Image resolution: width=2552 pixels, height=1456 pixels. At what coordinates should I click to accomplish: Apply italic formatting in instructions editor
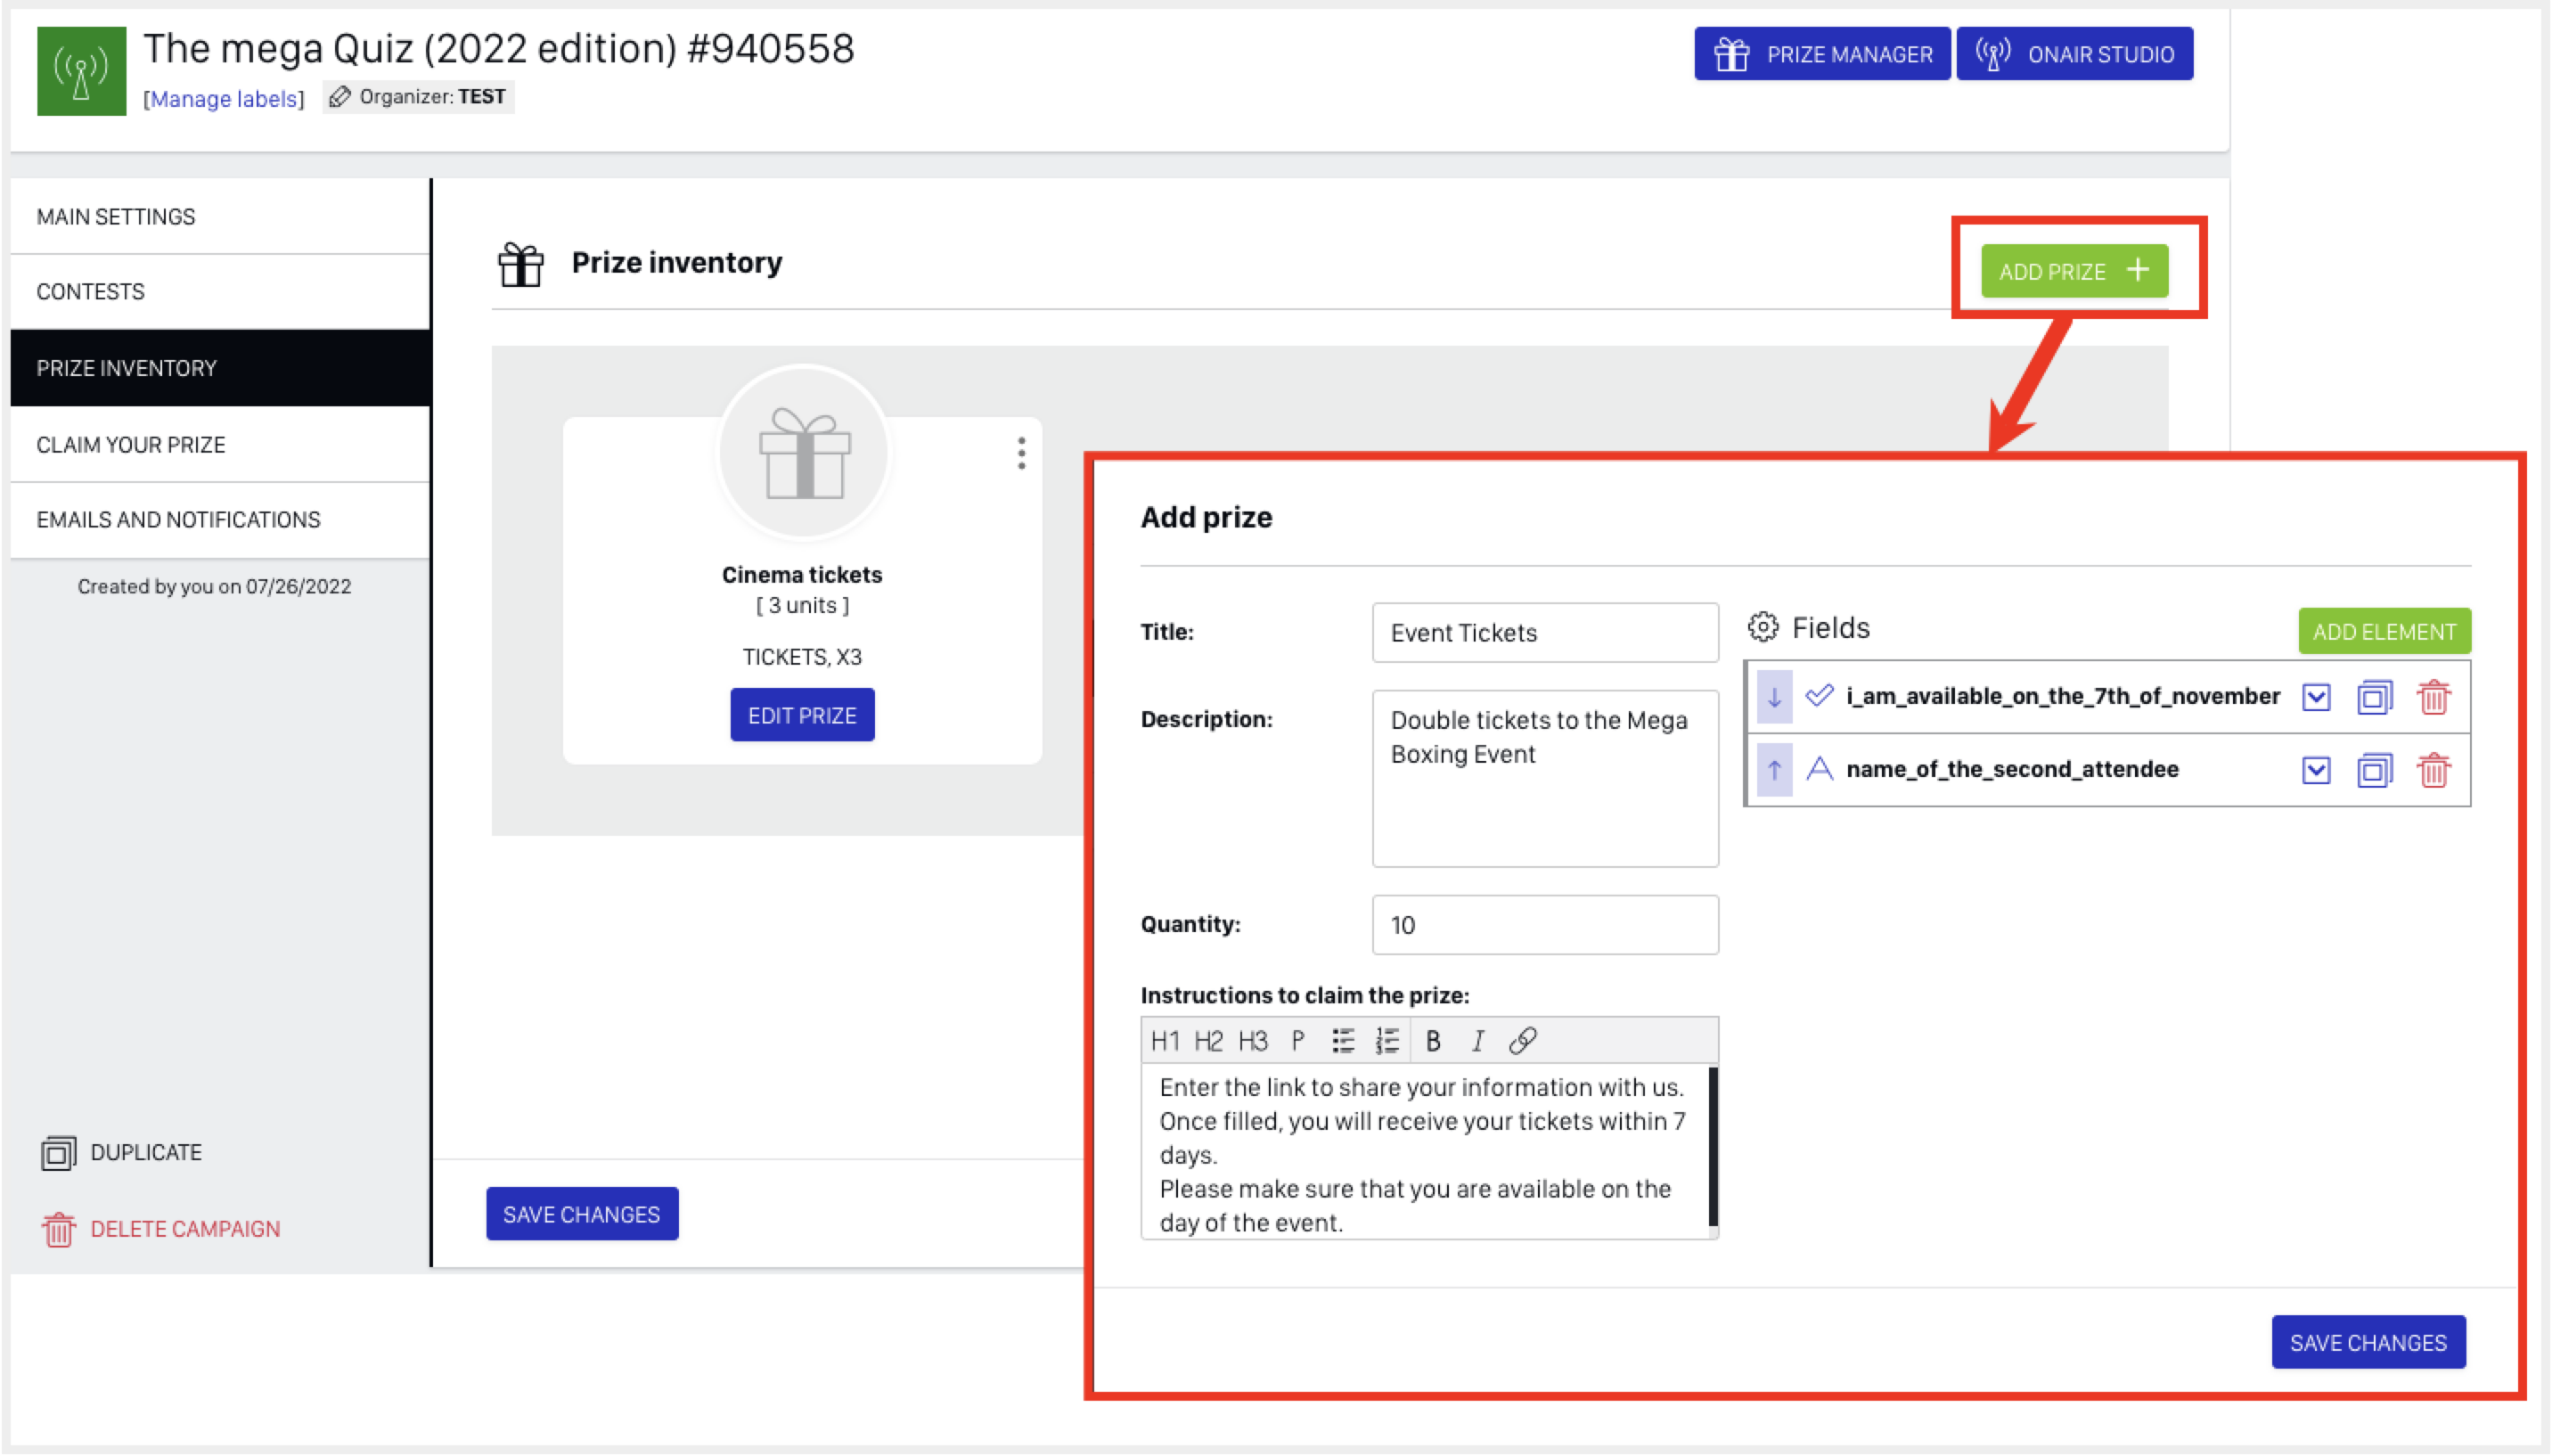tap(1477, 1041)
